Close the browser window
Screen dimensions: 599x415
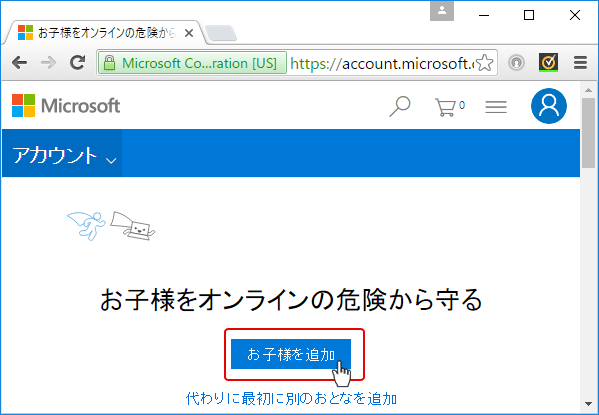tap(575, 15)
